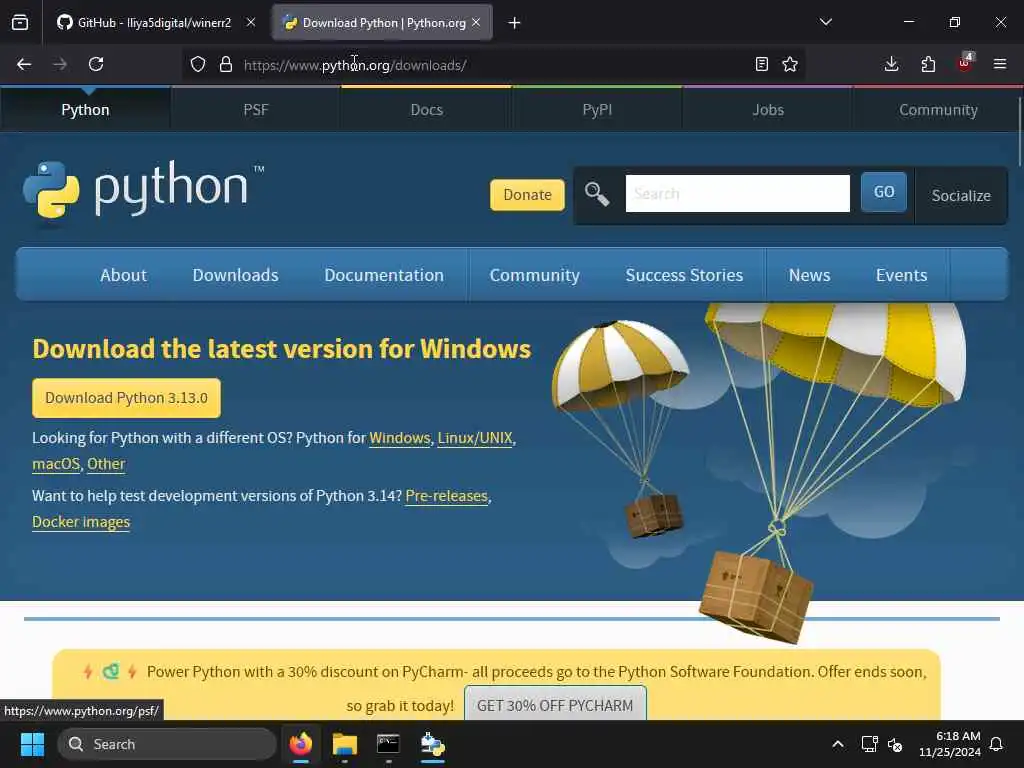This screenshot has height=768, width=1024.
Task: Bookmark this page with the star icon
Action: pyautogui.click(x=790, y=64)
